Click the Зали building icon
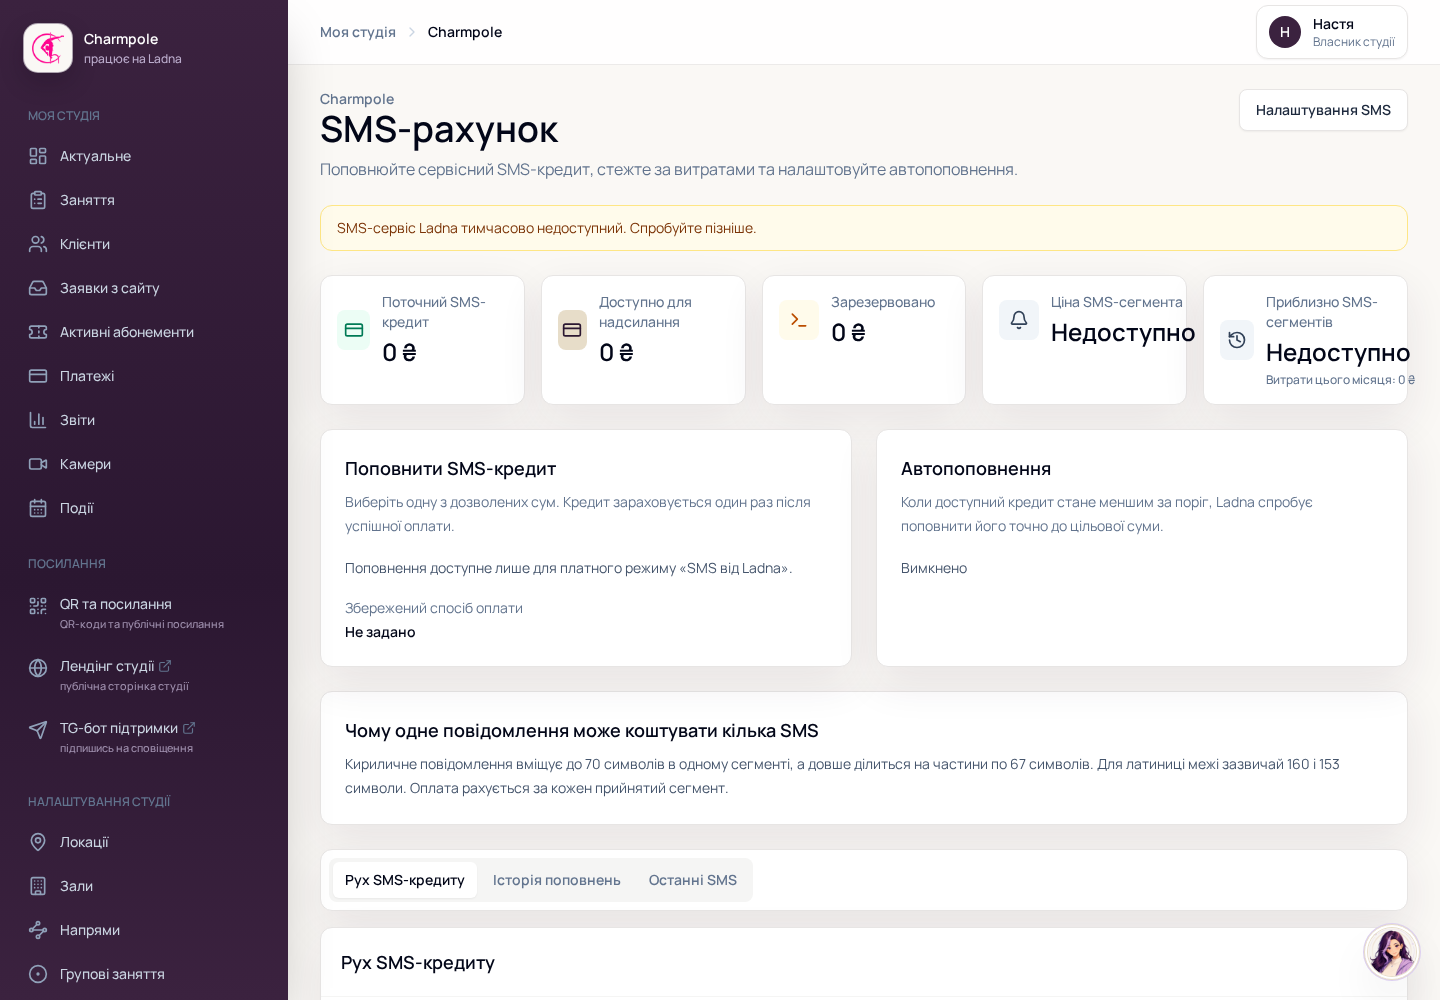Screen dimensions: 1440x1000 (38, 886)
